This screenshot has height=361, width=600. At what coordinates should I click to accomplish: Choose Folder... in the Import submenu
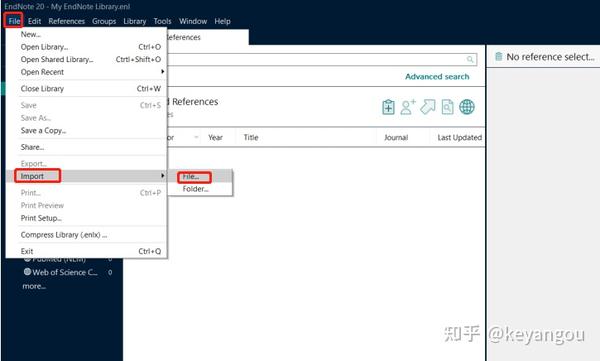coord(195,189)
